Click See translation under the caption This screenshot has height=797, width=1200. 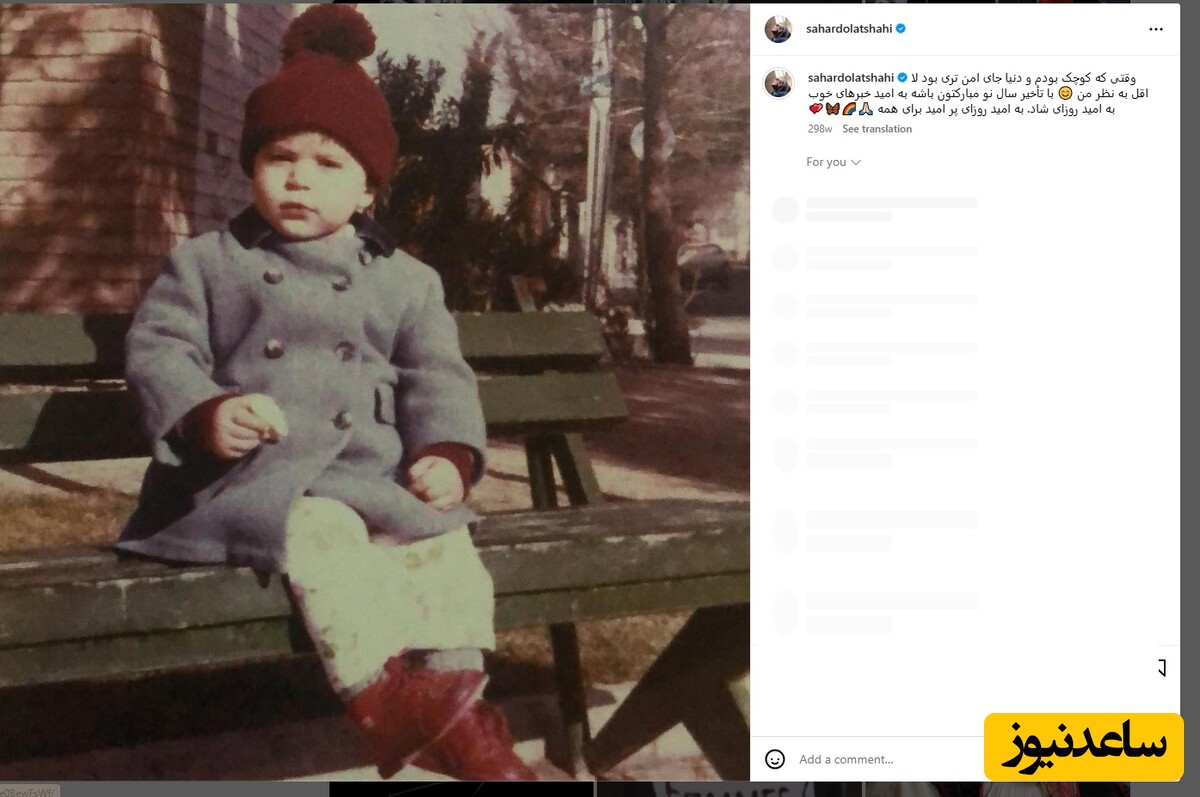point(877,129)
